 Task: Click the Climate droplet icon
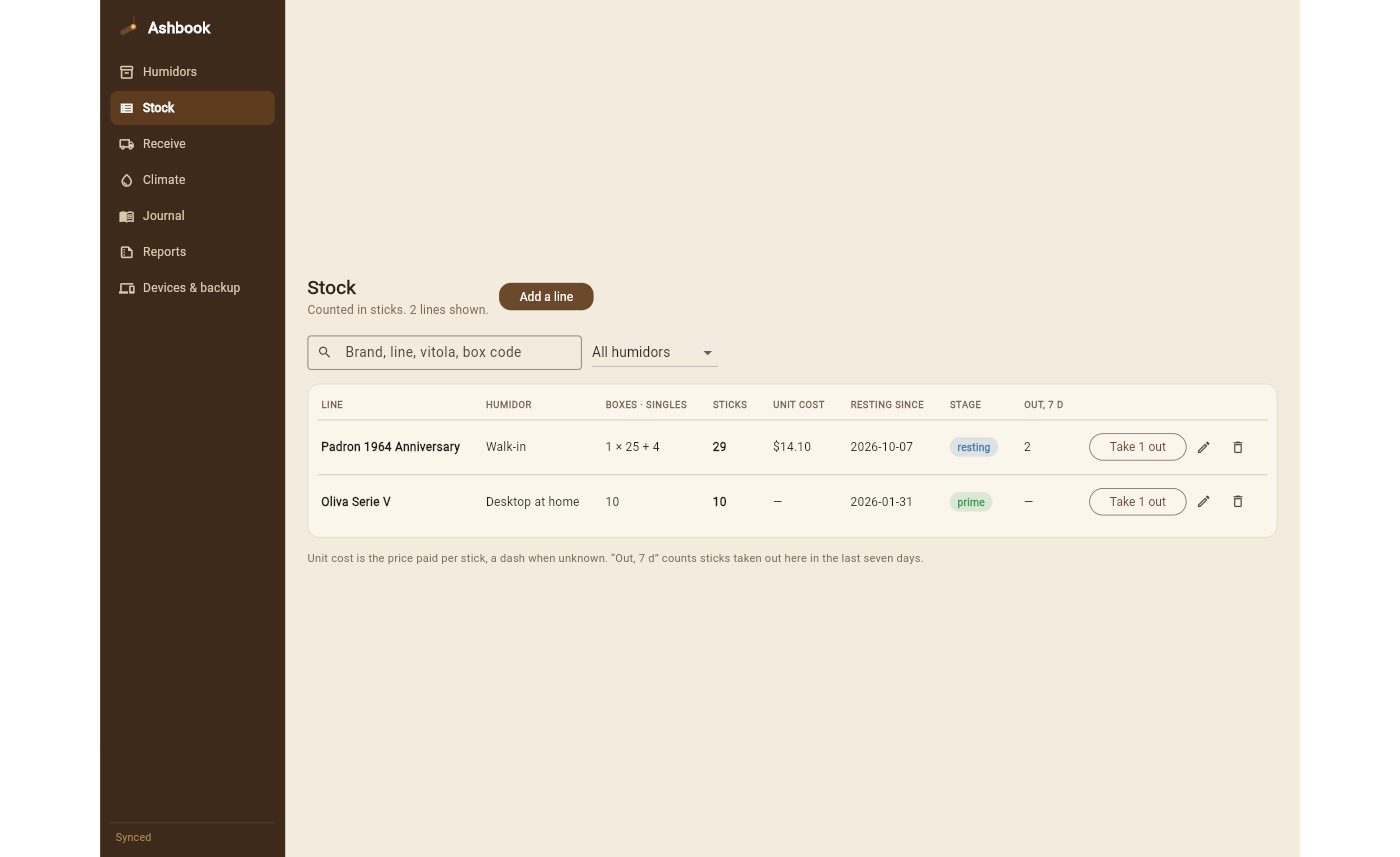pos(127,180)
